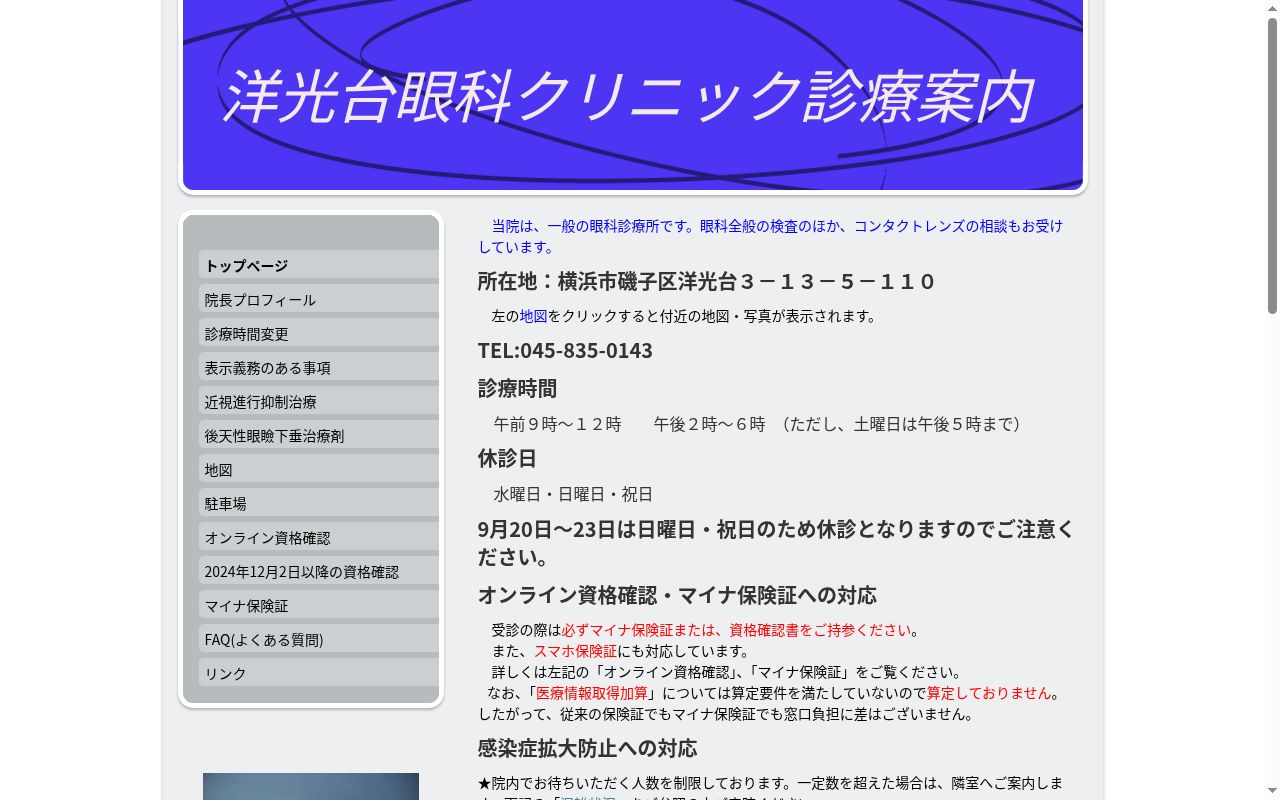1280x800 pixels.
Task: Open the 駐車場 page
Action: click(318, 503)
